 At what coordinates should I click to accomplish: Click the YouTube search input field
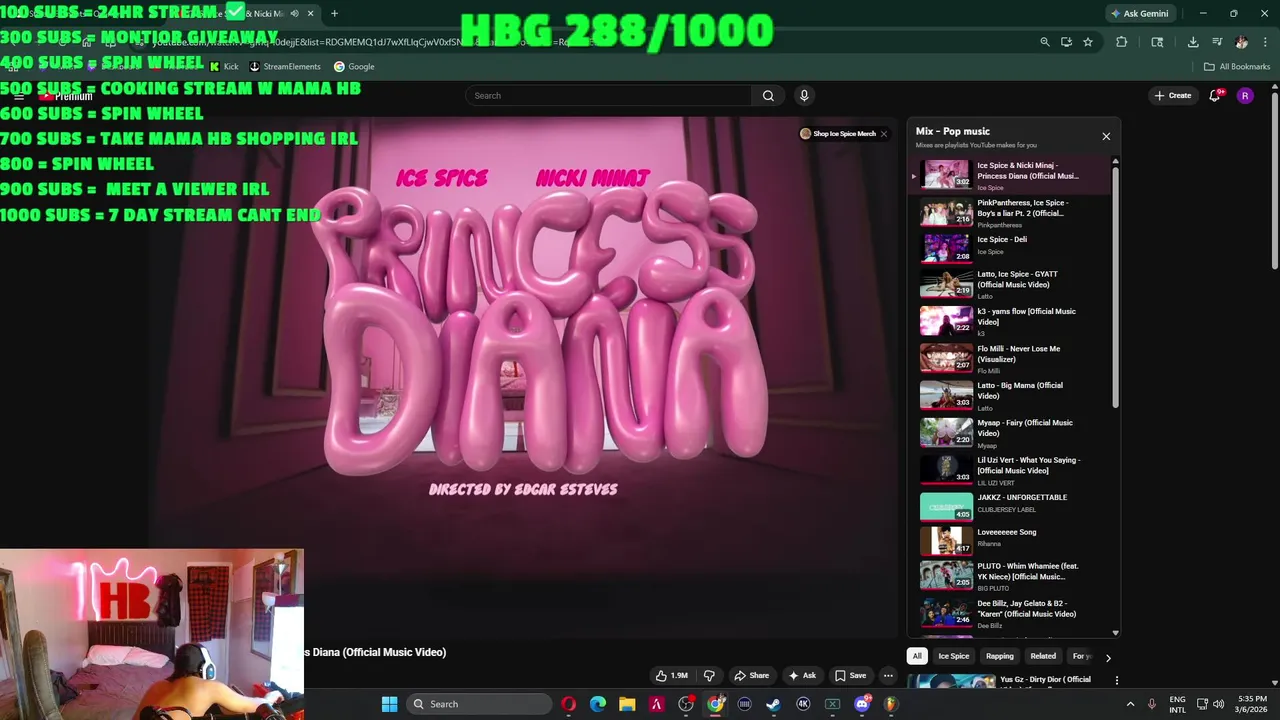[608, 96]
